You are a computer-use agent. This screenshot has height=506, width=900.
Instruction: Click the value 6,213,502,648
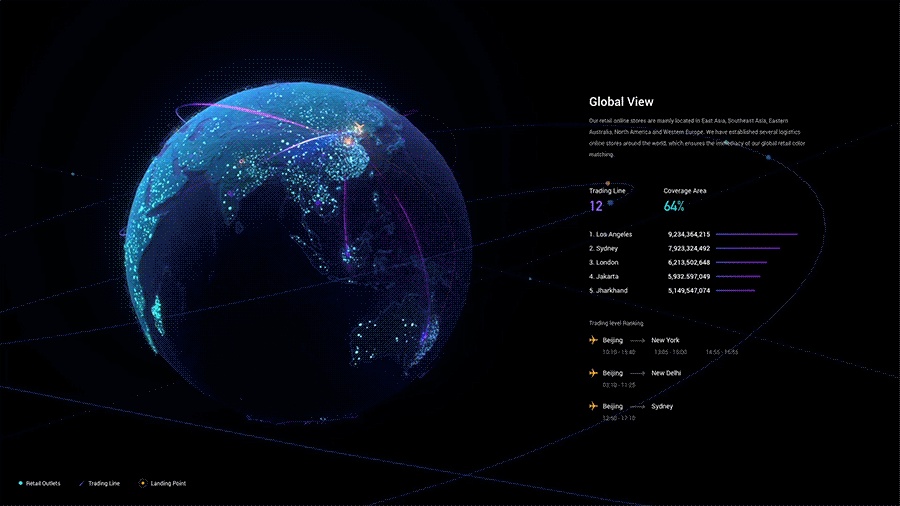689,262
